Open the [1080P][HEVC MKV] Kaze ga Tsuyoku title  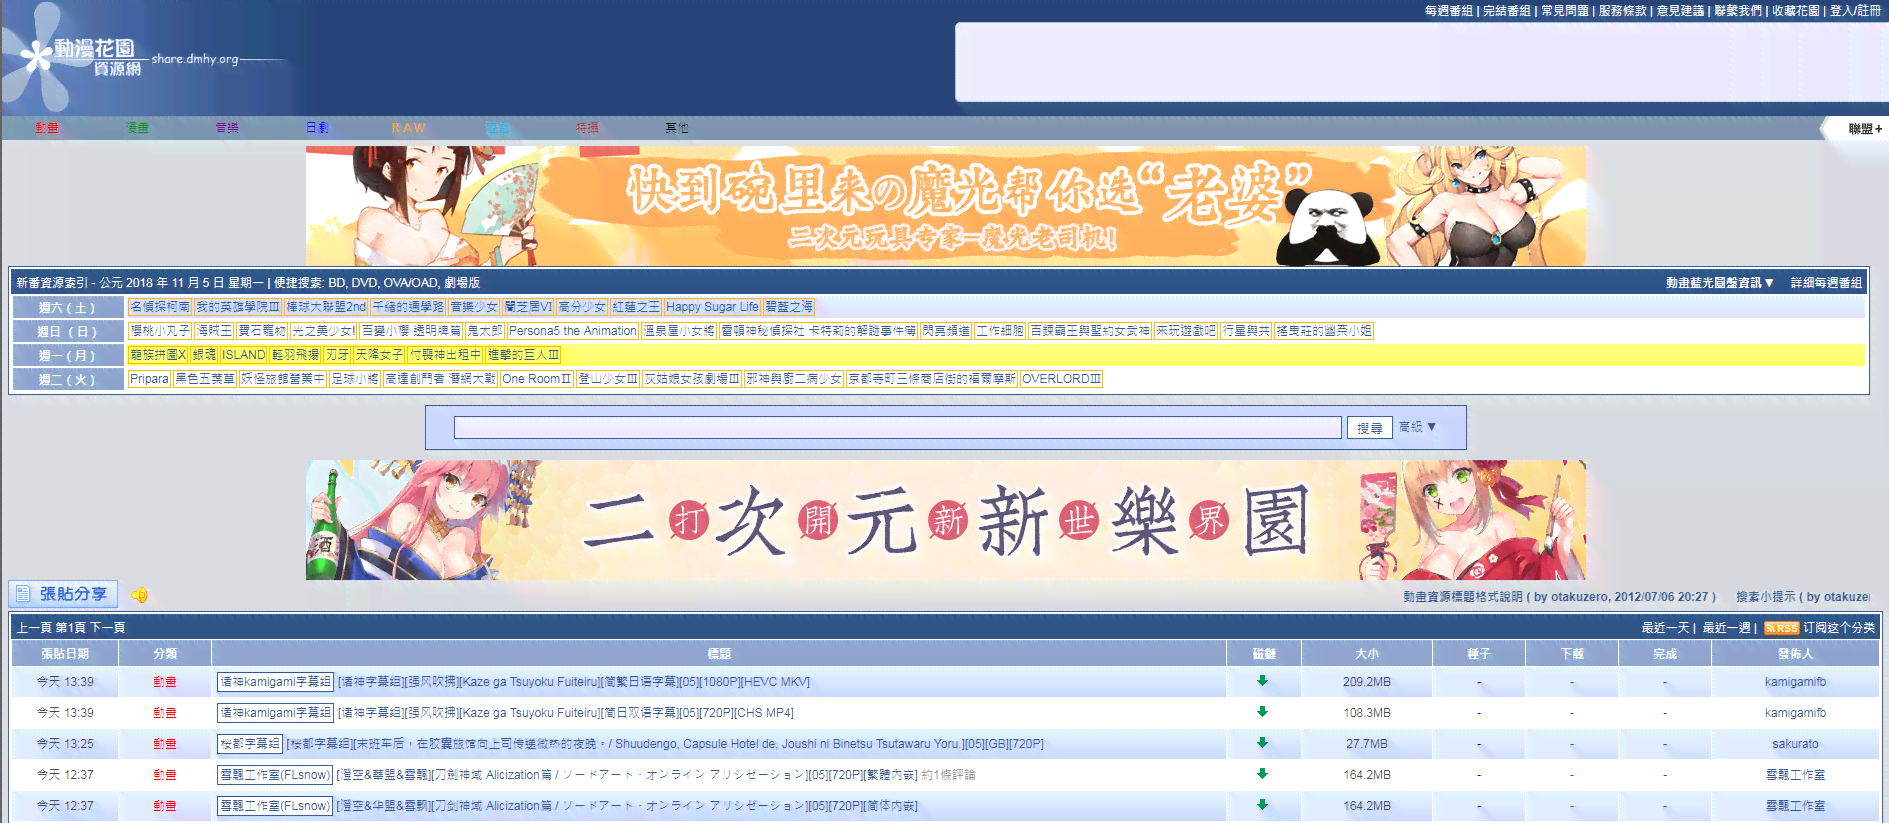(574, 682)
